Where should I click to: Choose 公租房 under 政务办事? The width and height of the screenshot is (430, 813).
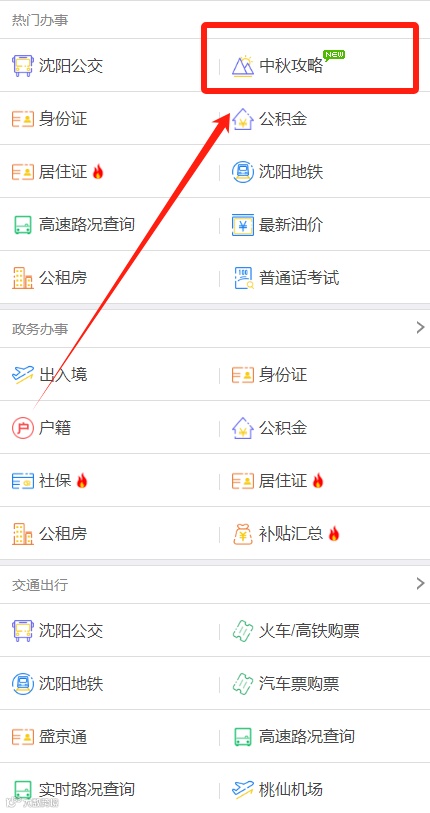49,534
